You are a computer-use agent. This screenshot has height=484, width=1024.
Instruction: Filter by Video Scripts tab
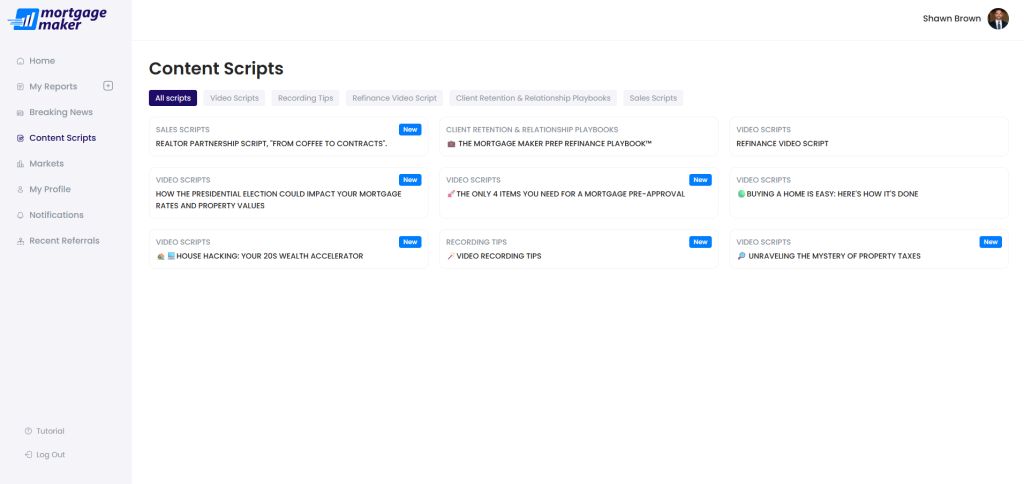[x=234, y=98]
